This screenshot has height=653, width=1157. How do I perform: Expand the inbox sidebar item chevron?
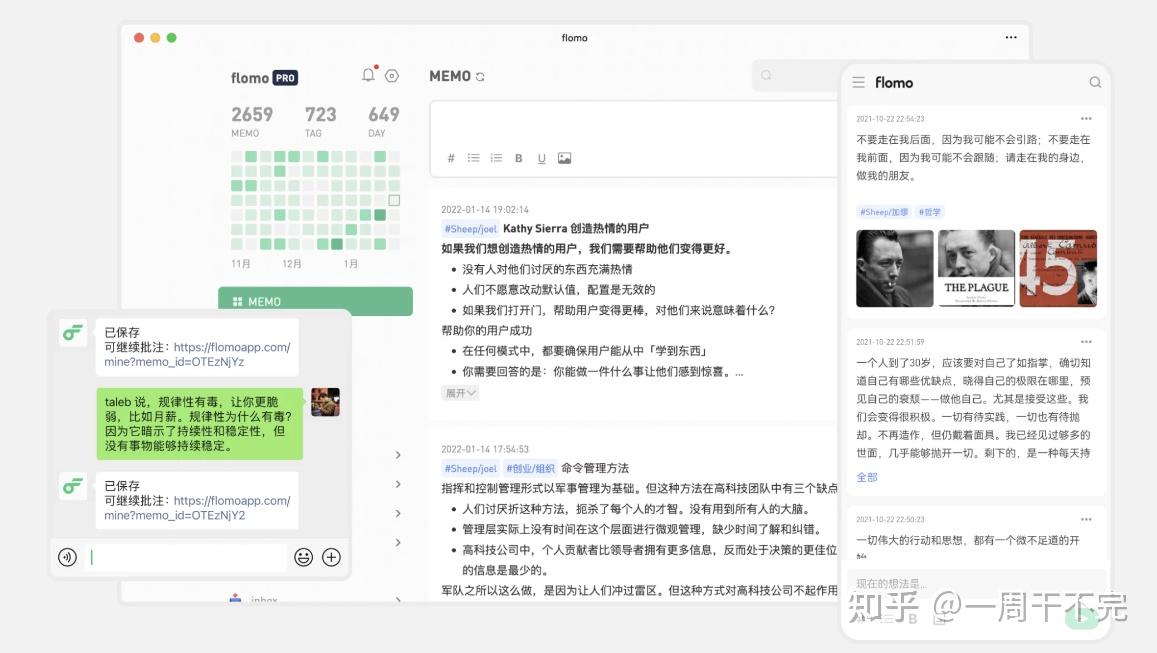[398, 600]
